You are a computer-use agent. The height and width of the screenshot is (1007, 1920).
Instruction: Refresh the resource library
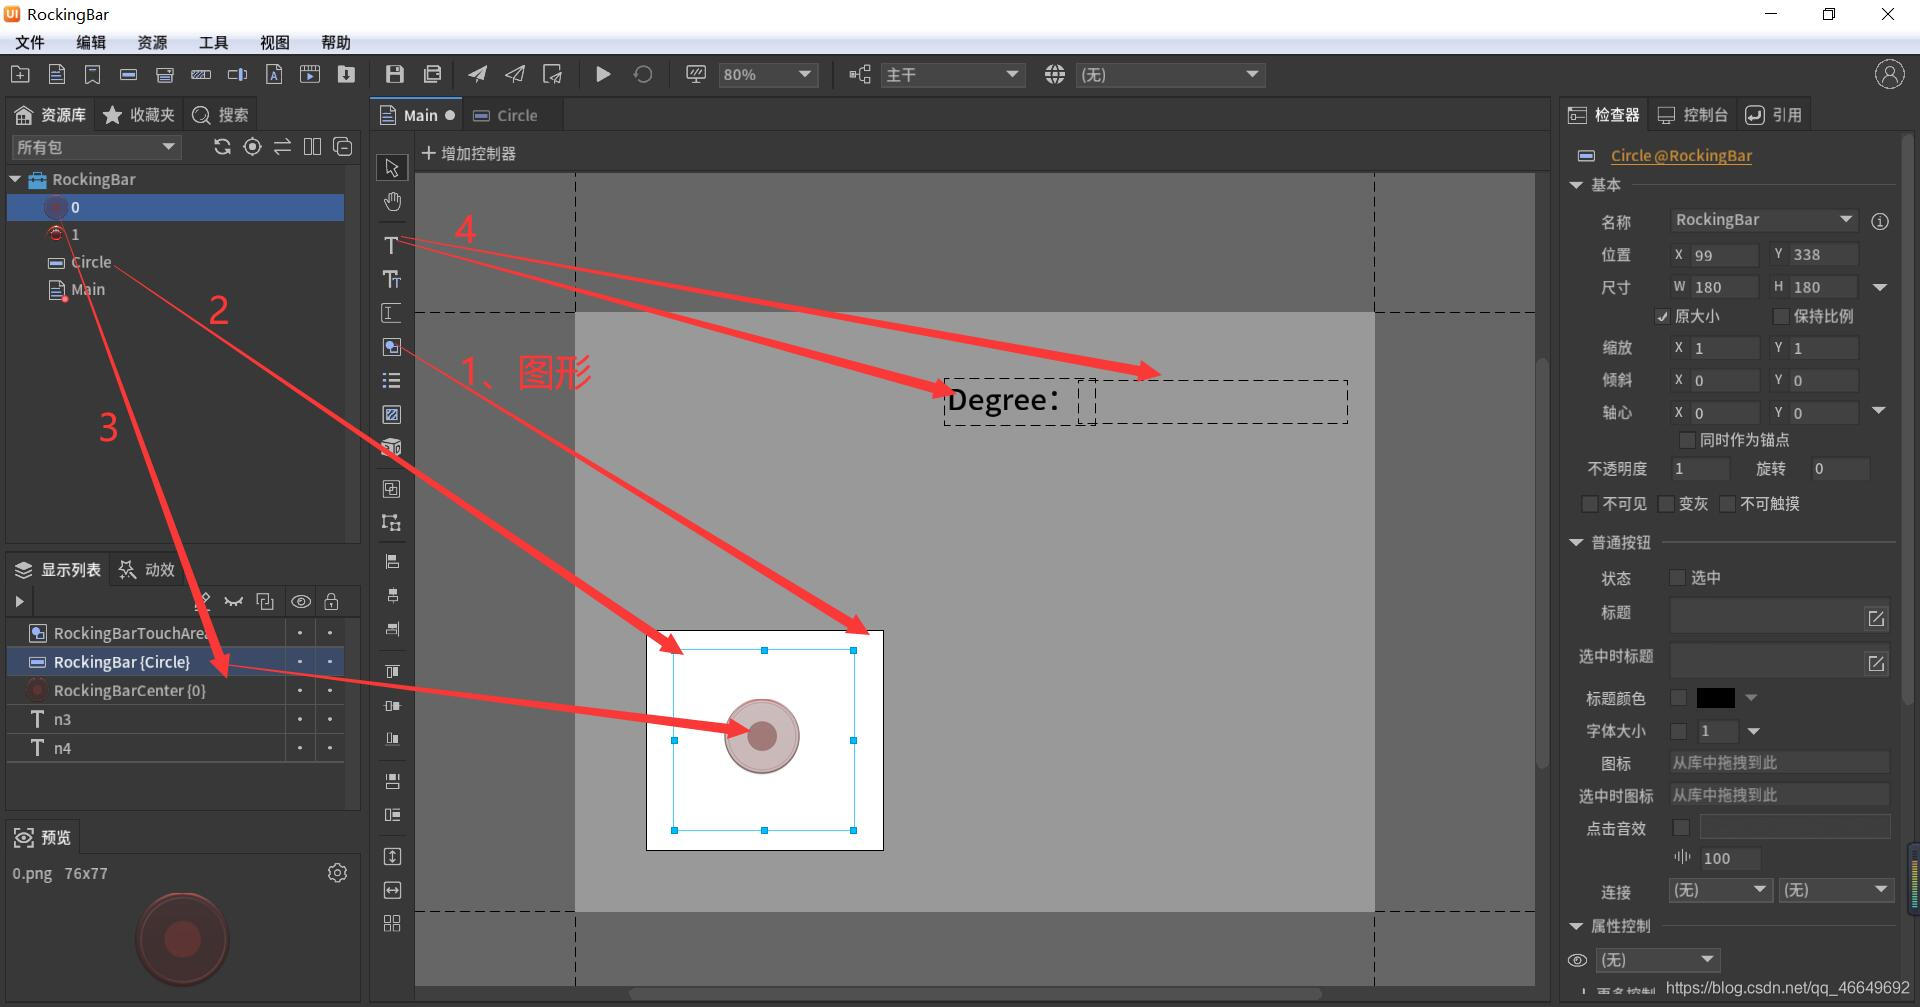222,147
